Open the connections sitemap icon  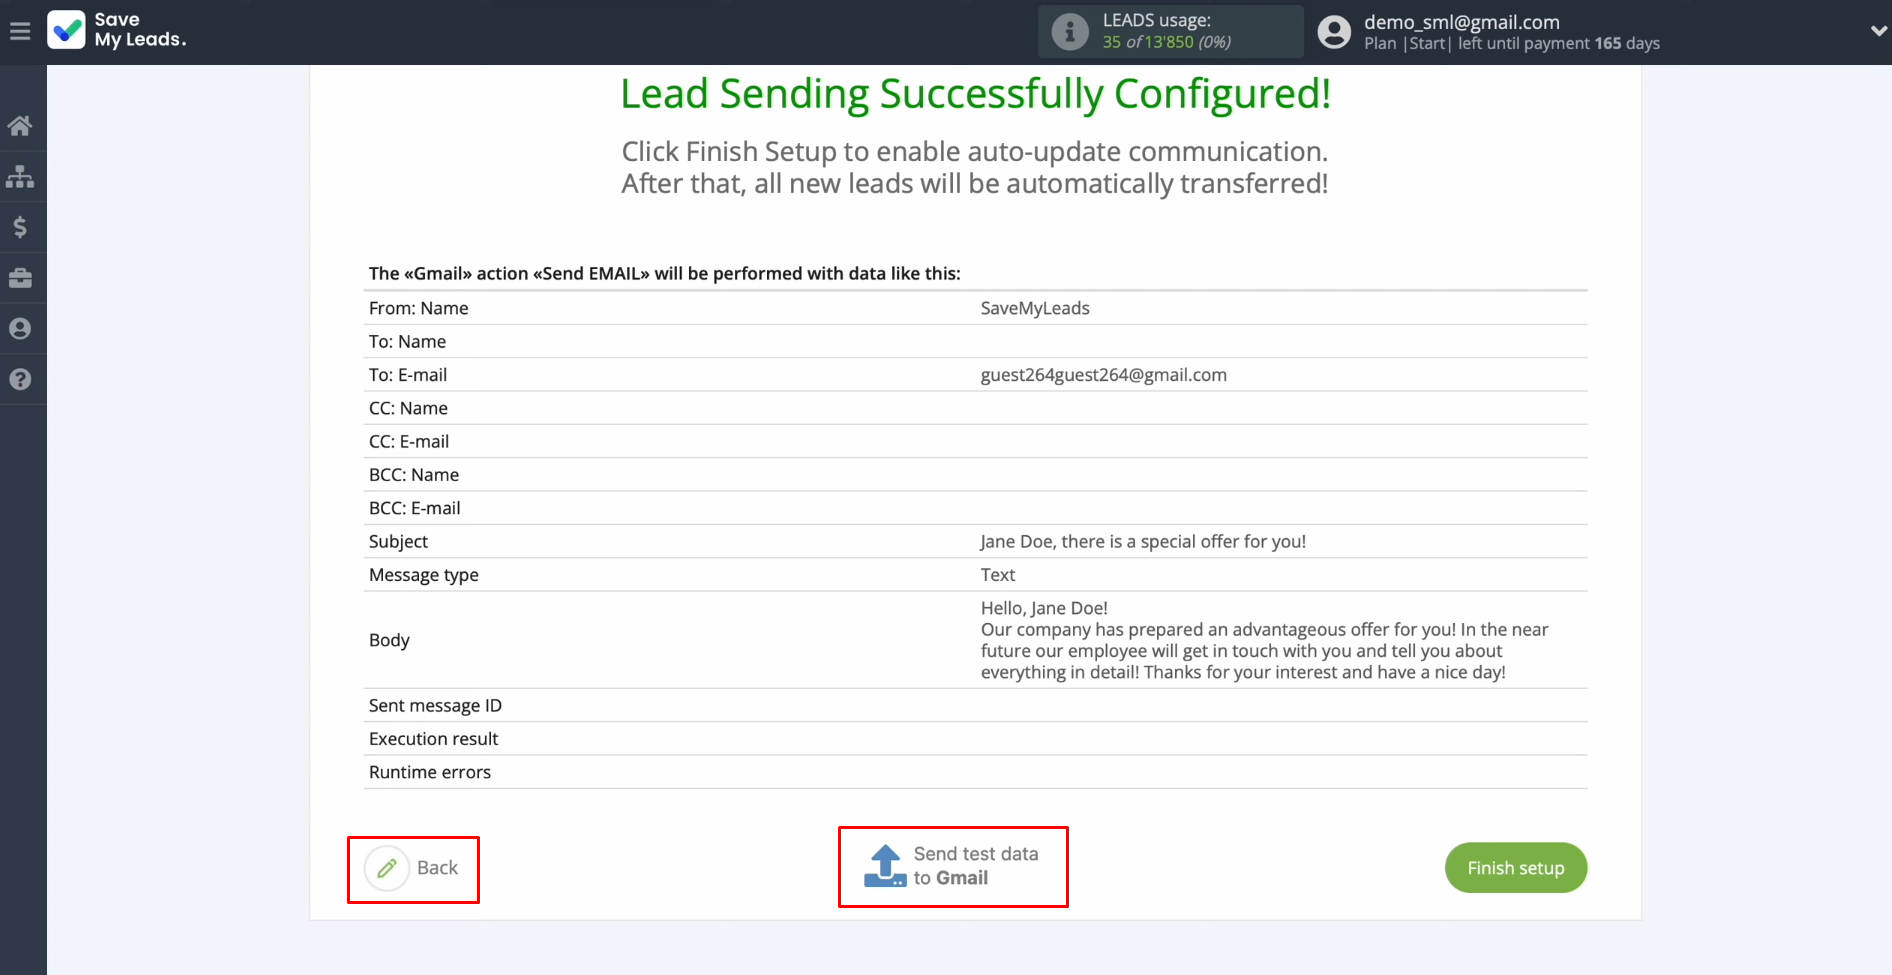click(20, 177)
